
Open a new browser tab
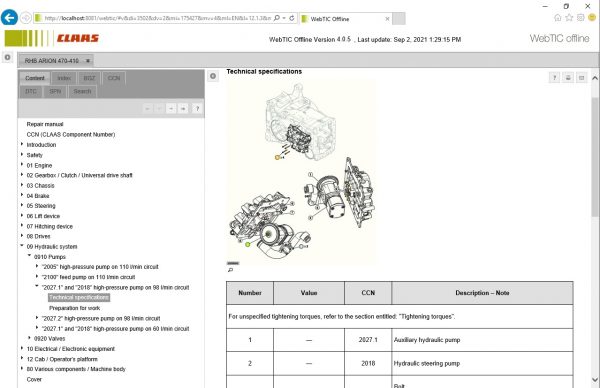[x=399, y=18]
